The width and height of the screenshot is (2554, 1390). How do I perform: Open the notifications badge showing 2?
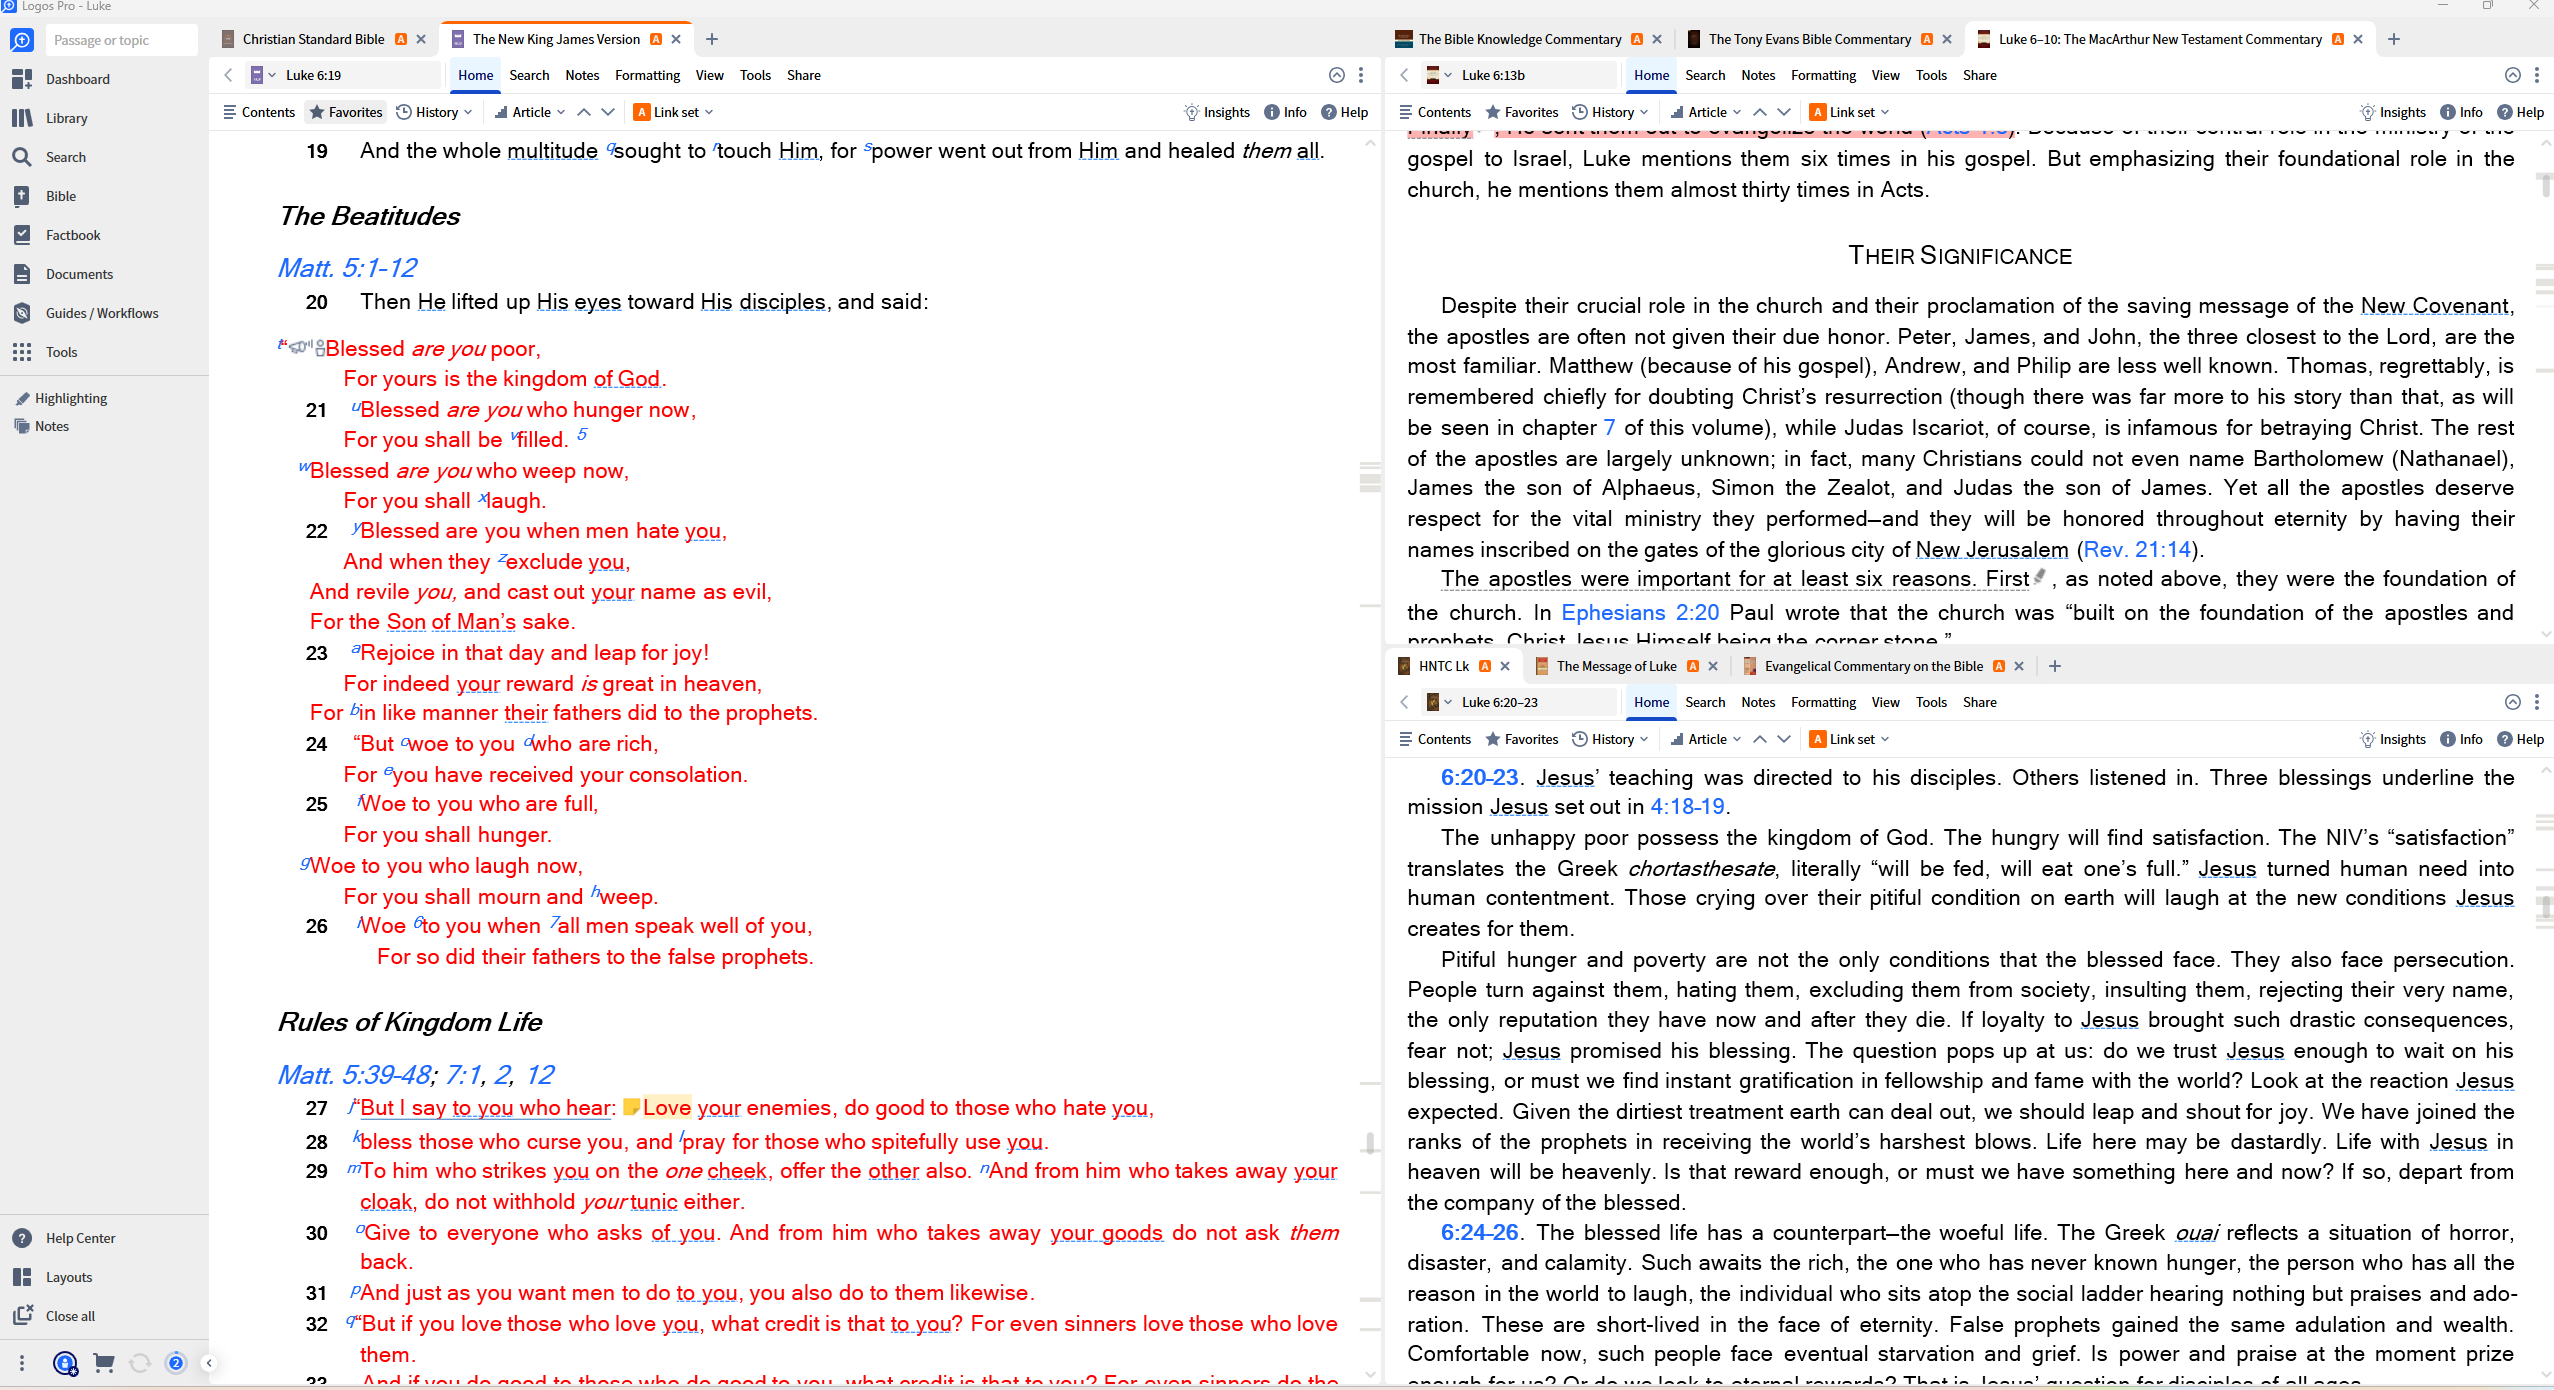[x=176, y=1363]
